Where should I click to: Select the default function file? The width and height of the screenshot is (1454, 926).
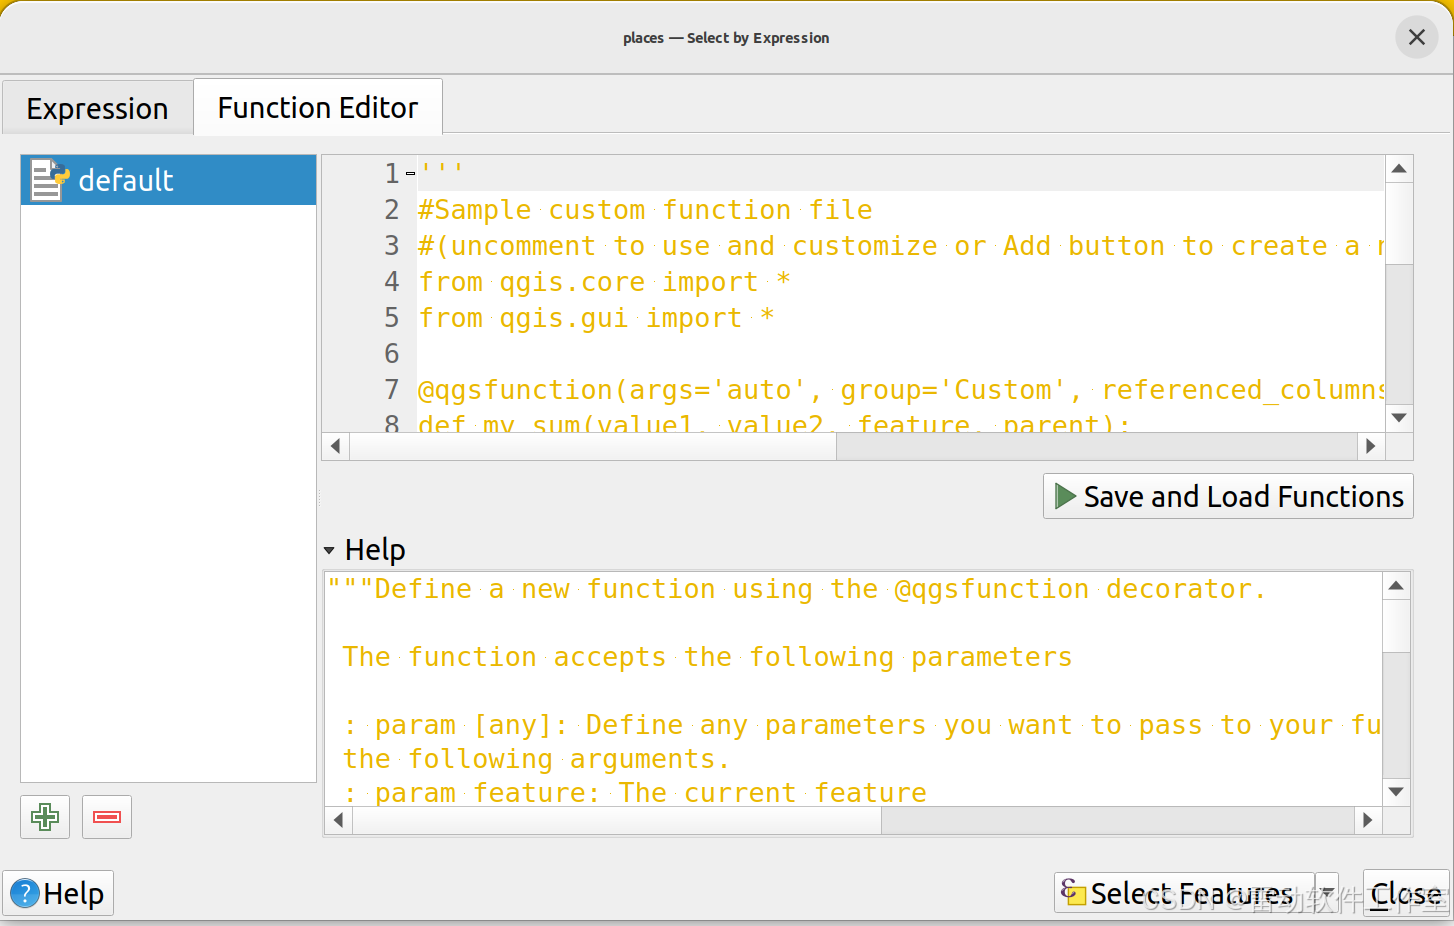tap(168, 180)
